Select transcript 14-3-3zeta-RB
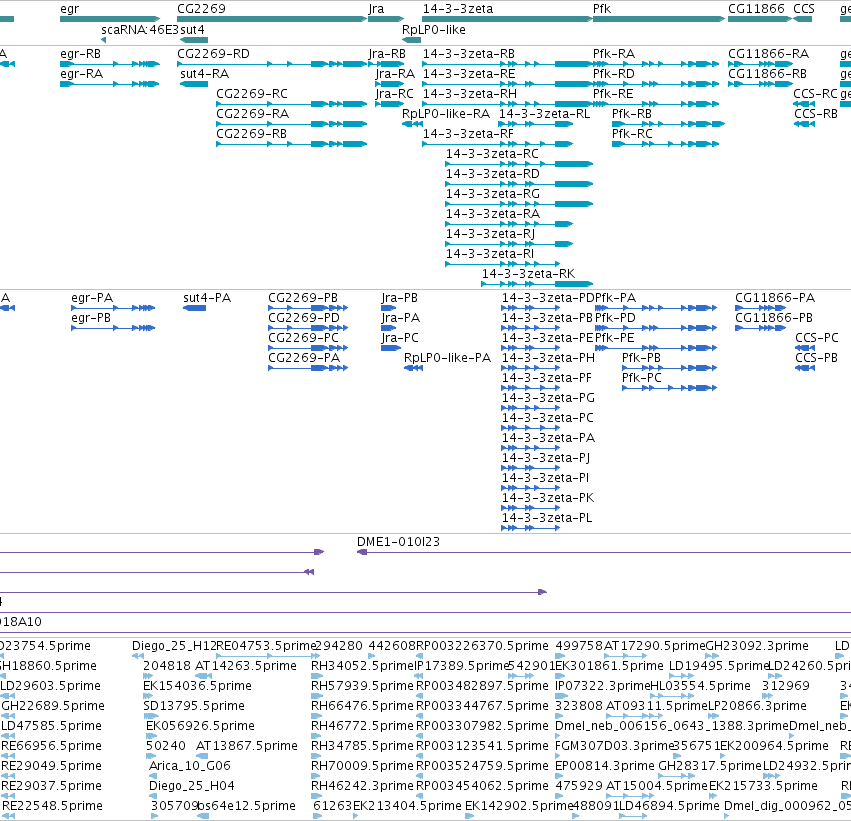The image size is (851, 821). tap(507, 64)
